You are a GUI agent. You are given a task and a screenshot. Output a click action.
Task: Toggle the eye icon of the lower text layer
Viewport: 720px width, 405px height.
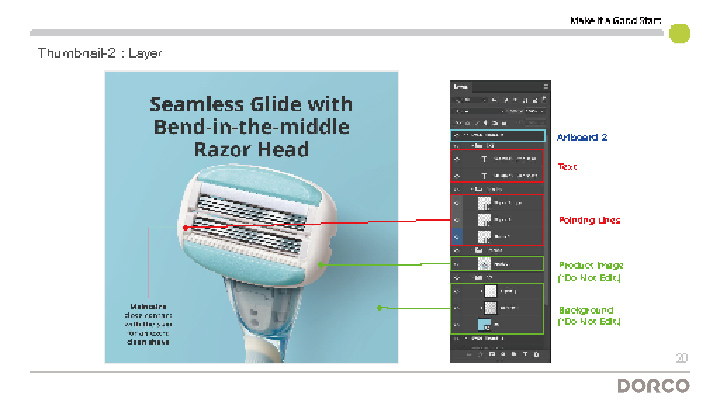tap(457, 176)
